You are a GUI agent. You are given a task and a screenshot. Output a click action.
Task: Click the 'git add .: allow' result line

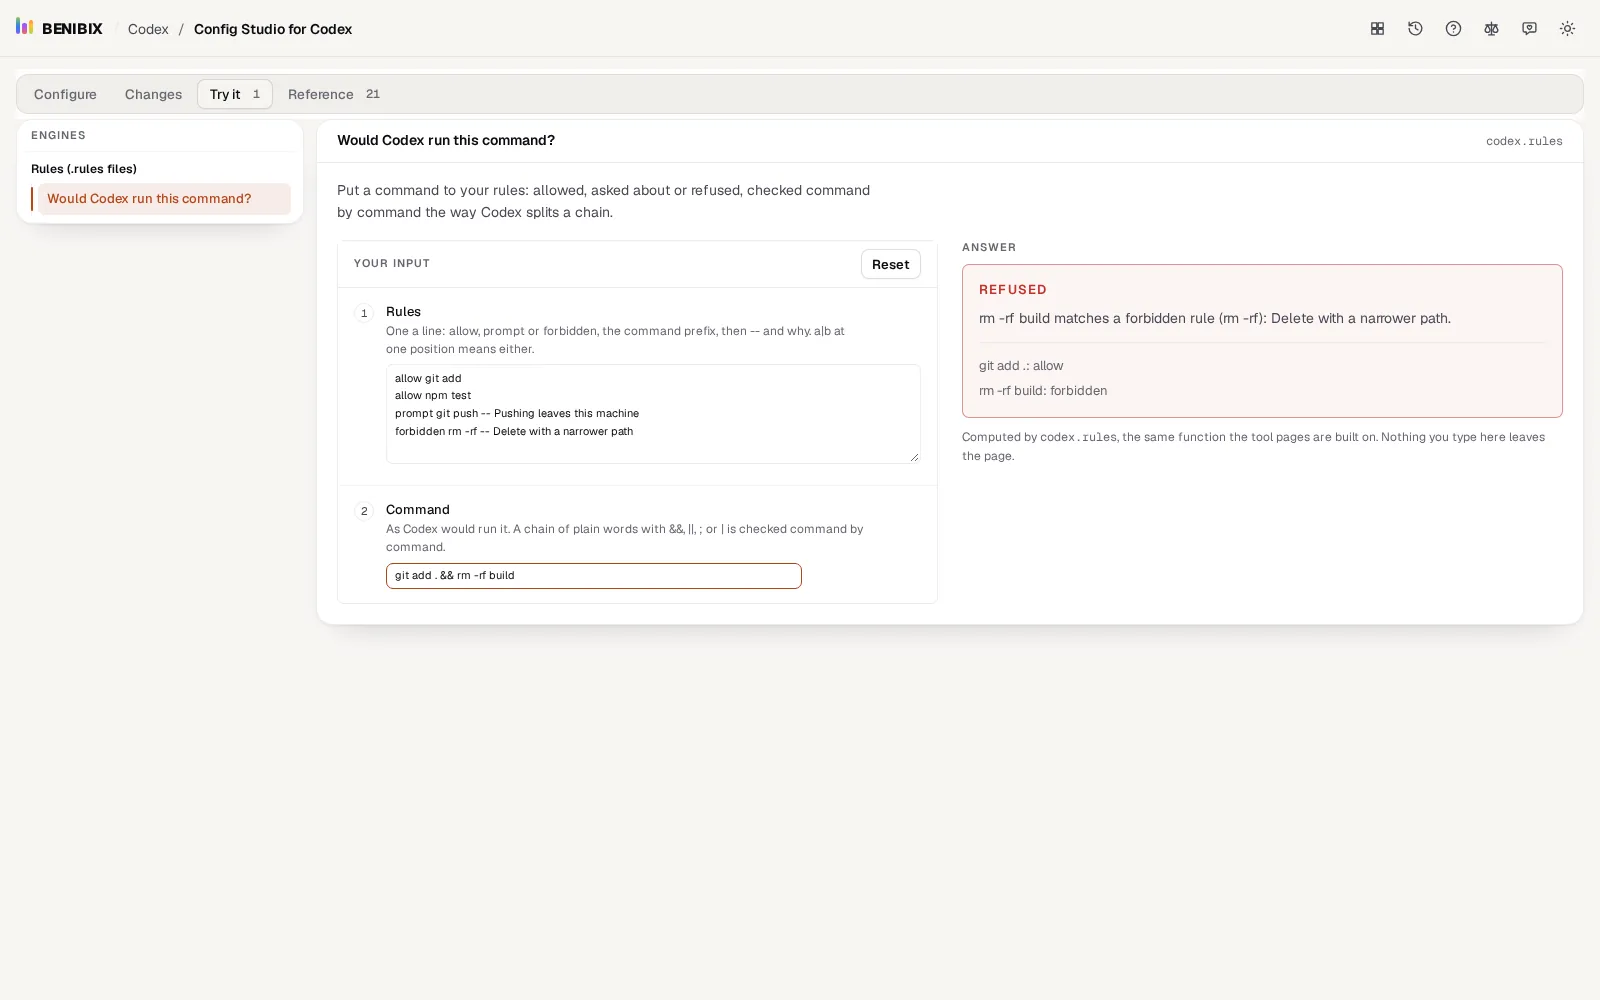(1021, 366)
